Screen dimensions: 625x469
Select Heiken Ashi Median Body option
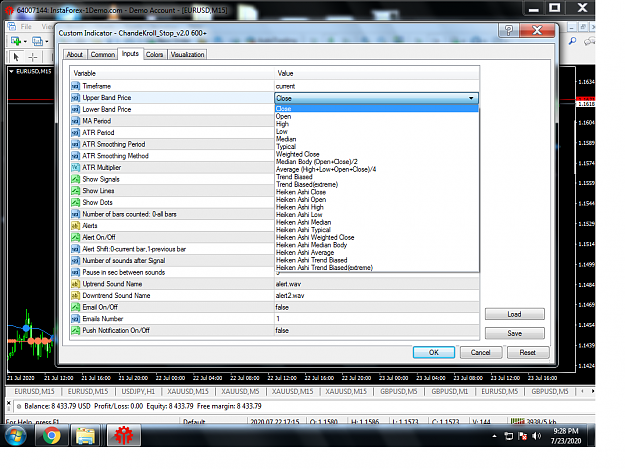pos(377,245)
